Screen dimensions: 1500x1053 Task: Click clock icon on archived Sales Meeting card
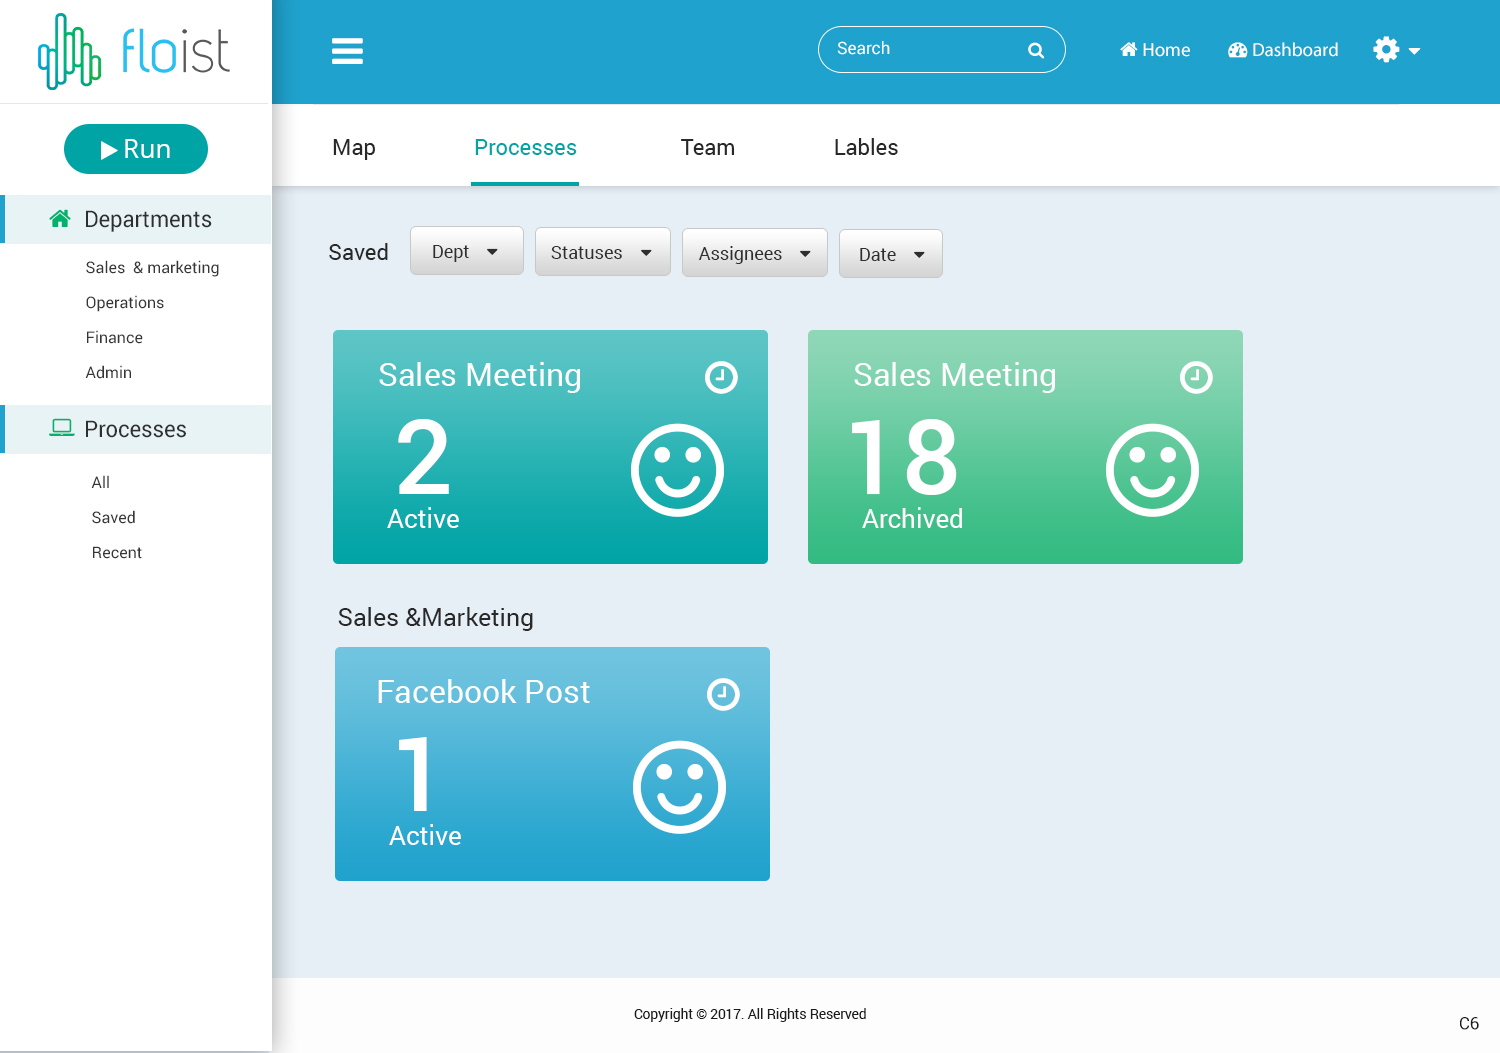tap(1196, 377)
